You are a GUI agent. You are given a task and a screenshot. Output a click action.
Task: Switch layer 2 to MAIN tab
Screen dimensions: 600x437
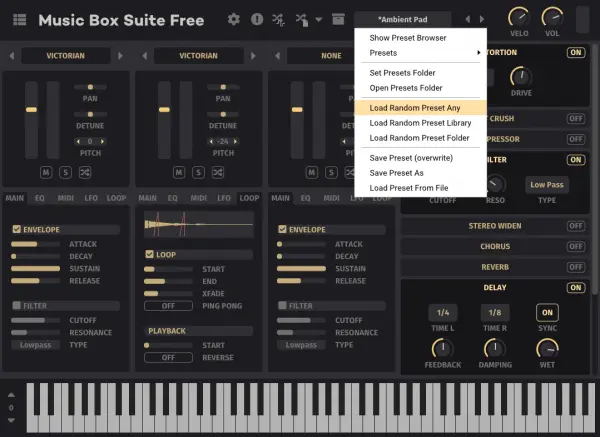147,198
